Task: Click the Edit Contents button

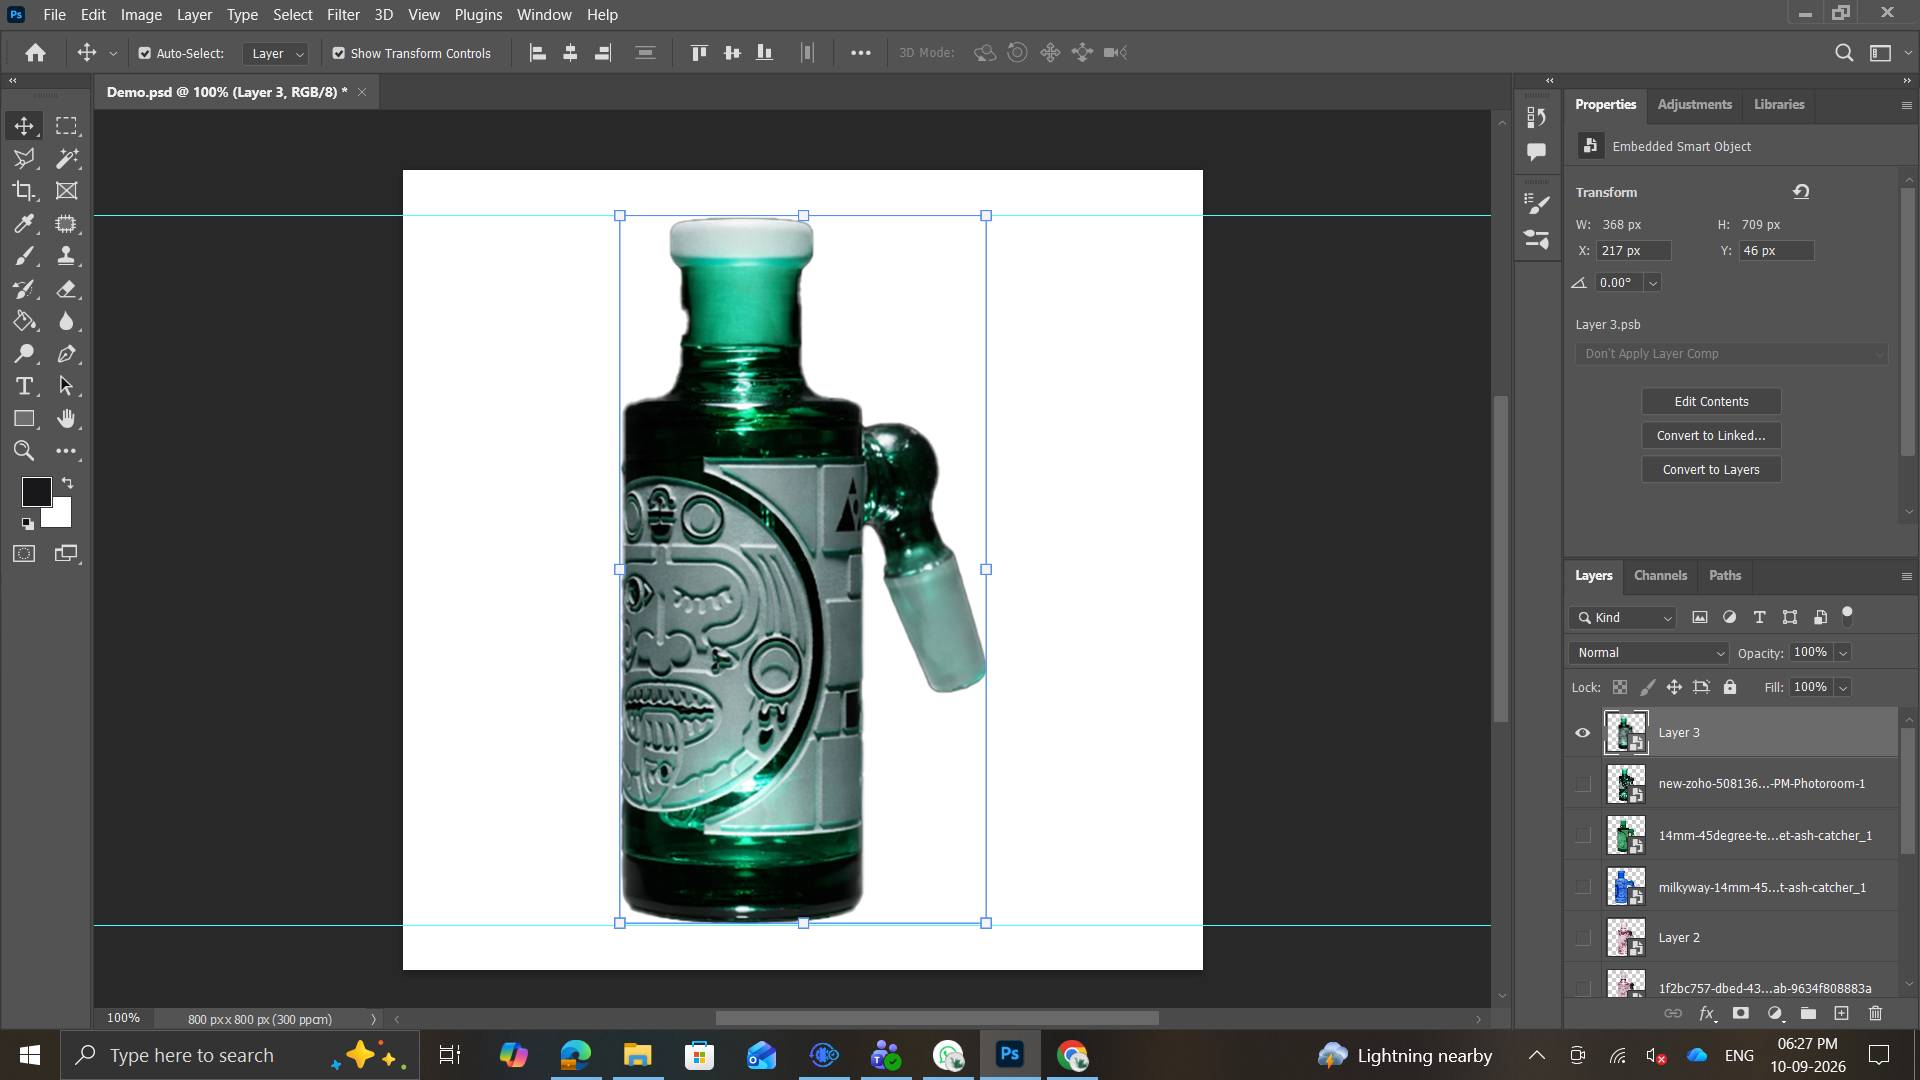Action: [1711, 402]
